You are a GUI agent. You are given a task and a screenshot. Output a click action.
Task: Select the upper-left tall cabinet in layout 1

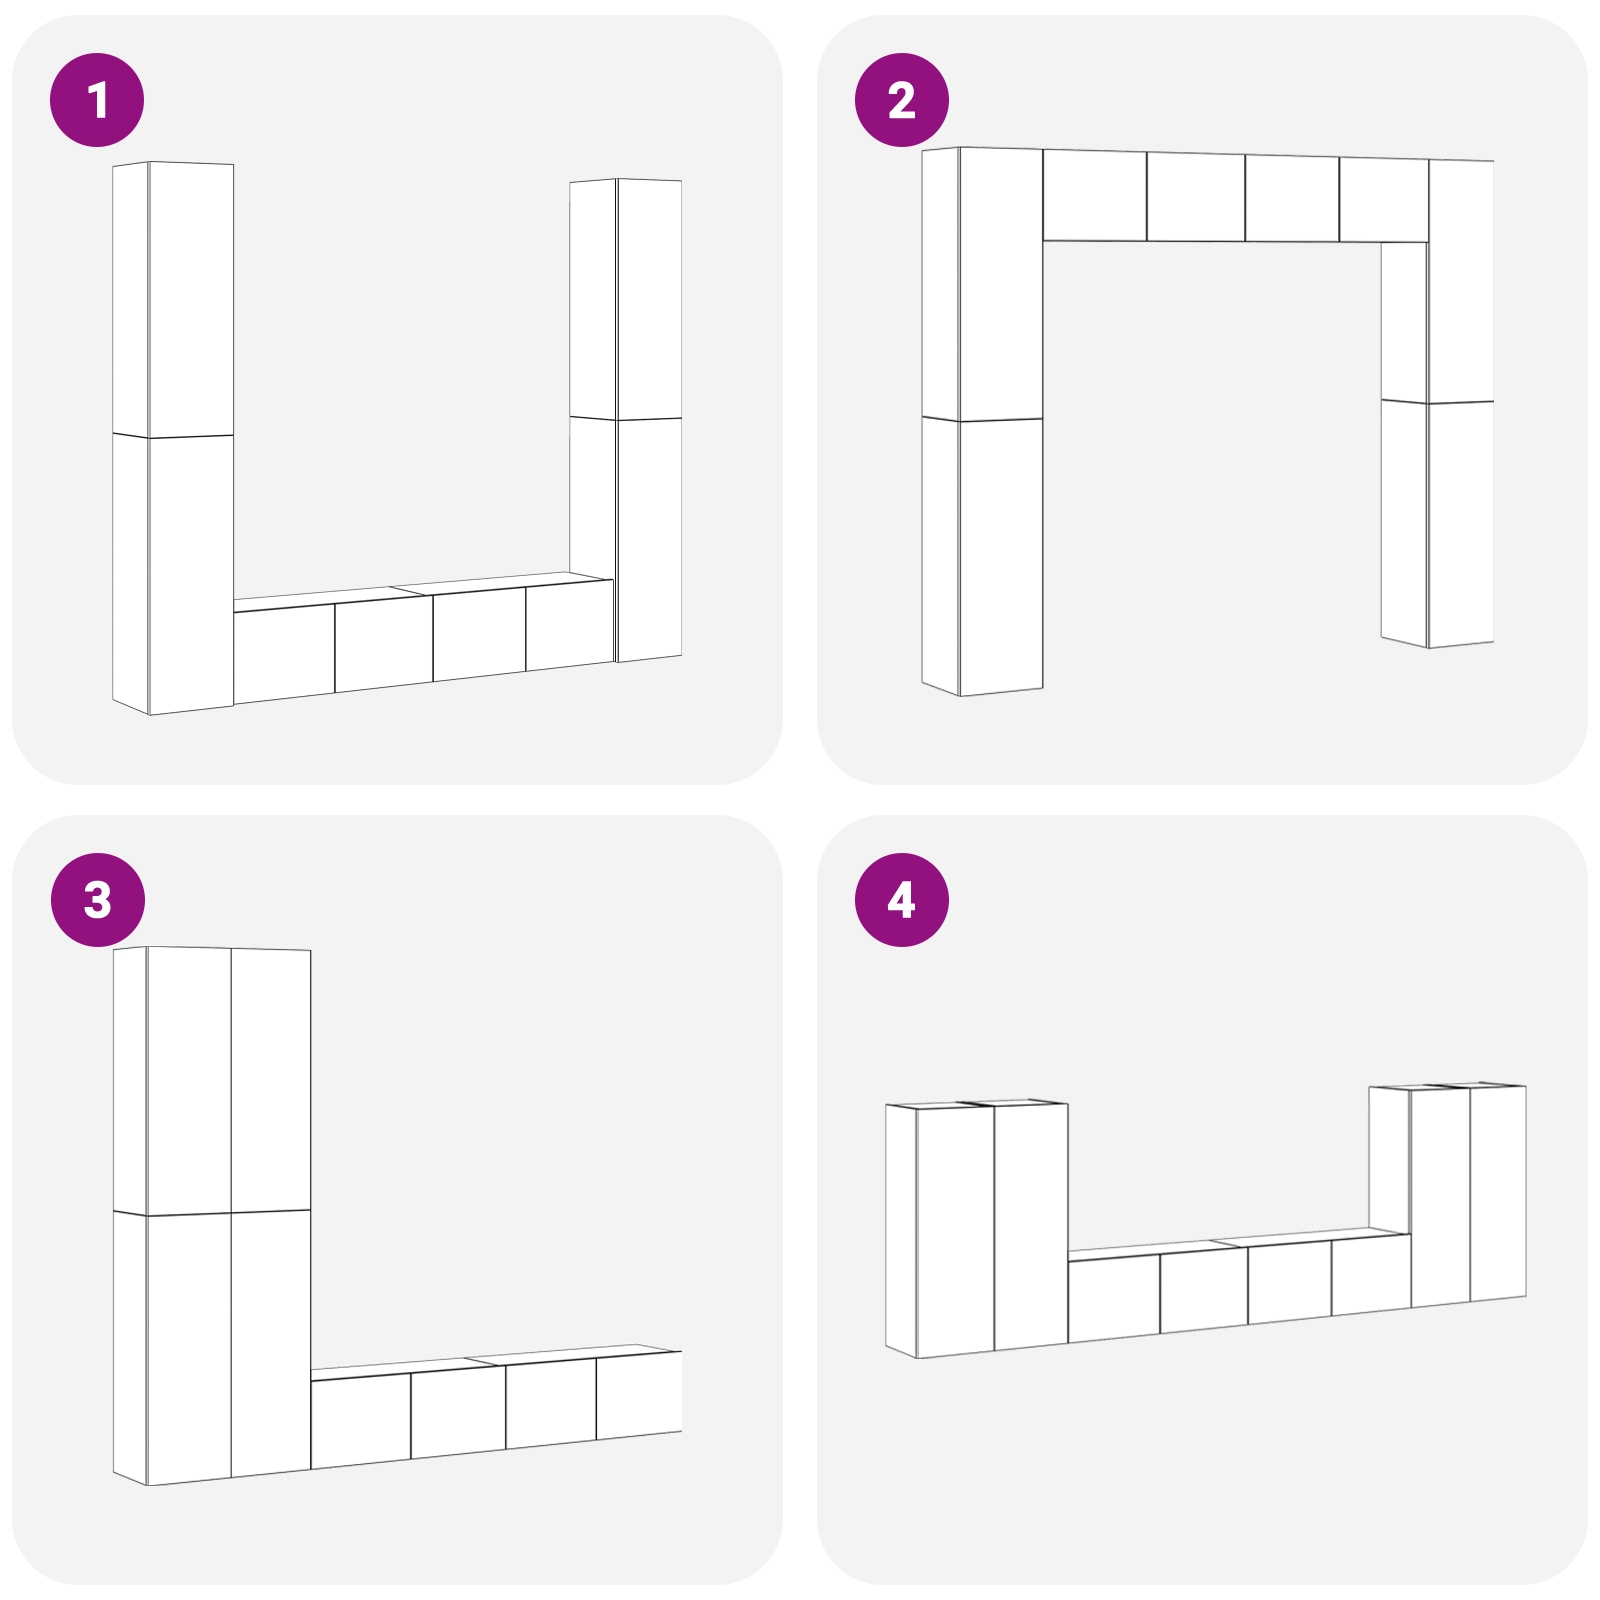(173, 299)
